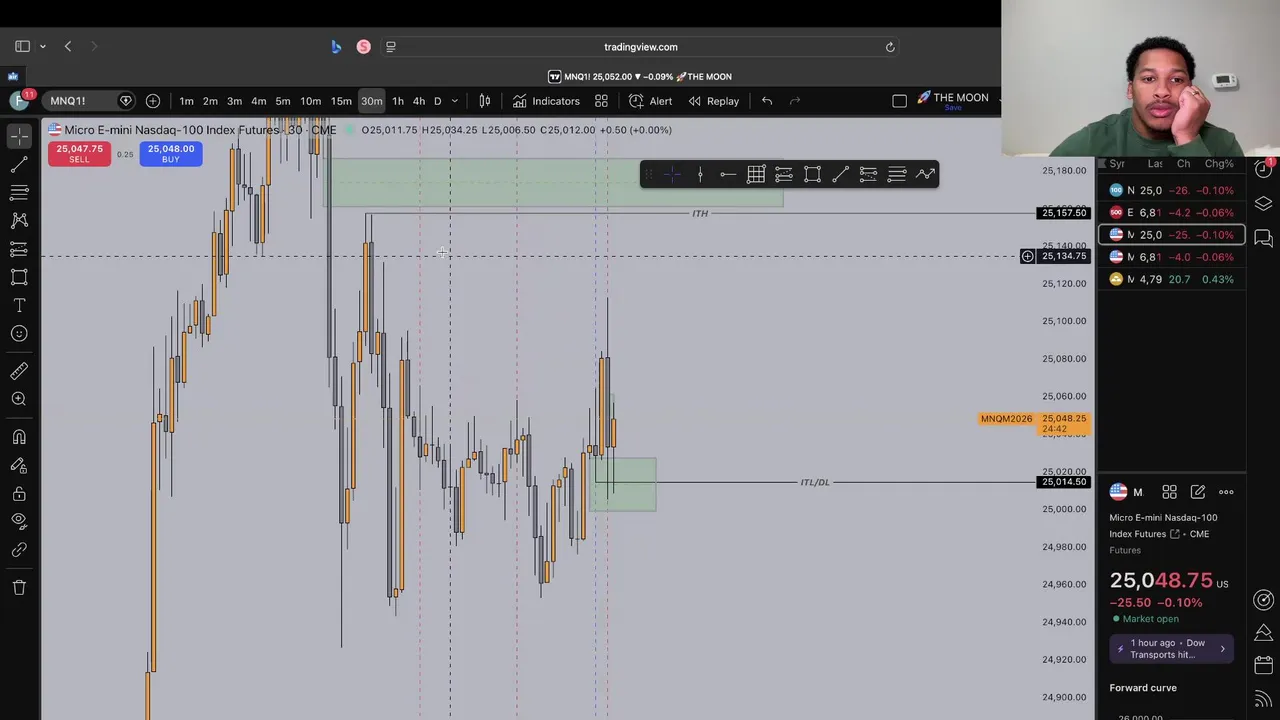Create an Alert
Screen dimensions: 1280x720
pyautogui.click(x=650, y=101)
